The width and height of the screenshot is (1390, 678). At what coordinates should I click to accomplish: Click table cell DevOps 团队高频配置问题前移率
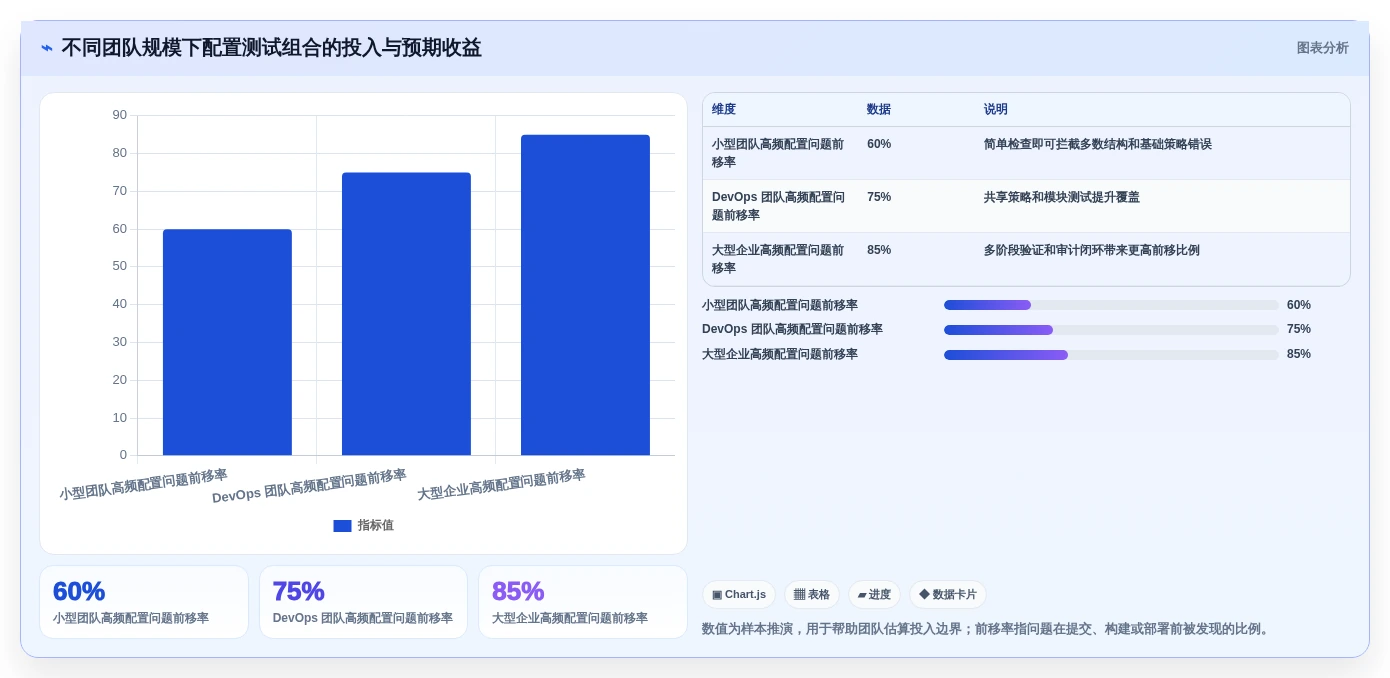778,206
